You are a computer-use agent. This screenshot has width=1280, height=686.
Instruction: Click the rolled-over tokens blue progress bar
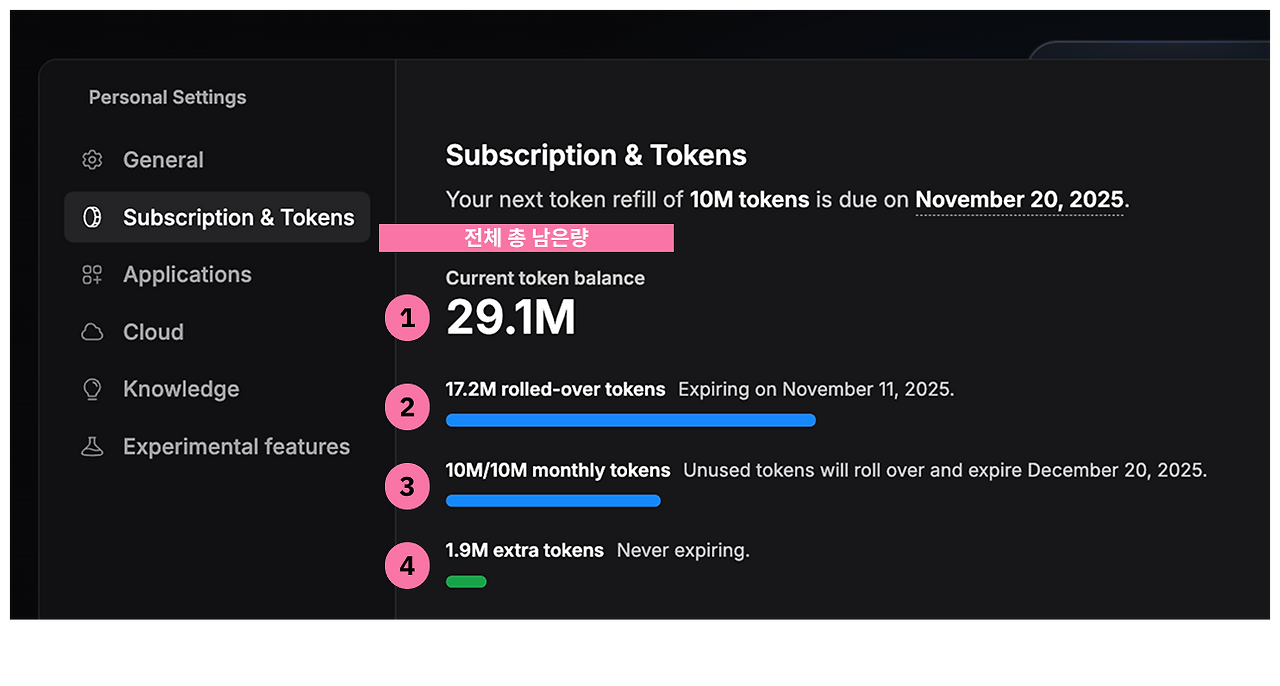pos(630,420)
